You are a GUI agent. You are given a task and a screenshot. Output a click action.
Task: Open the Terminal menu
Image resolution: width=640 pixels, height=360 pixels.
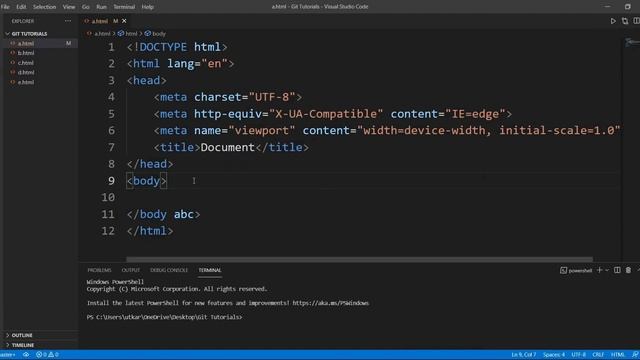pos(124,7)
